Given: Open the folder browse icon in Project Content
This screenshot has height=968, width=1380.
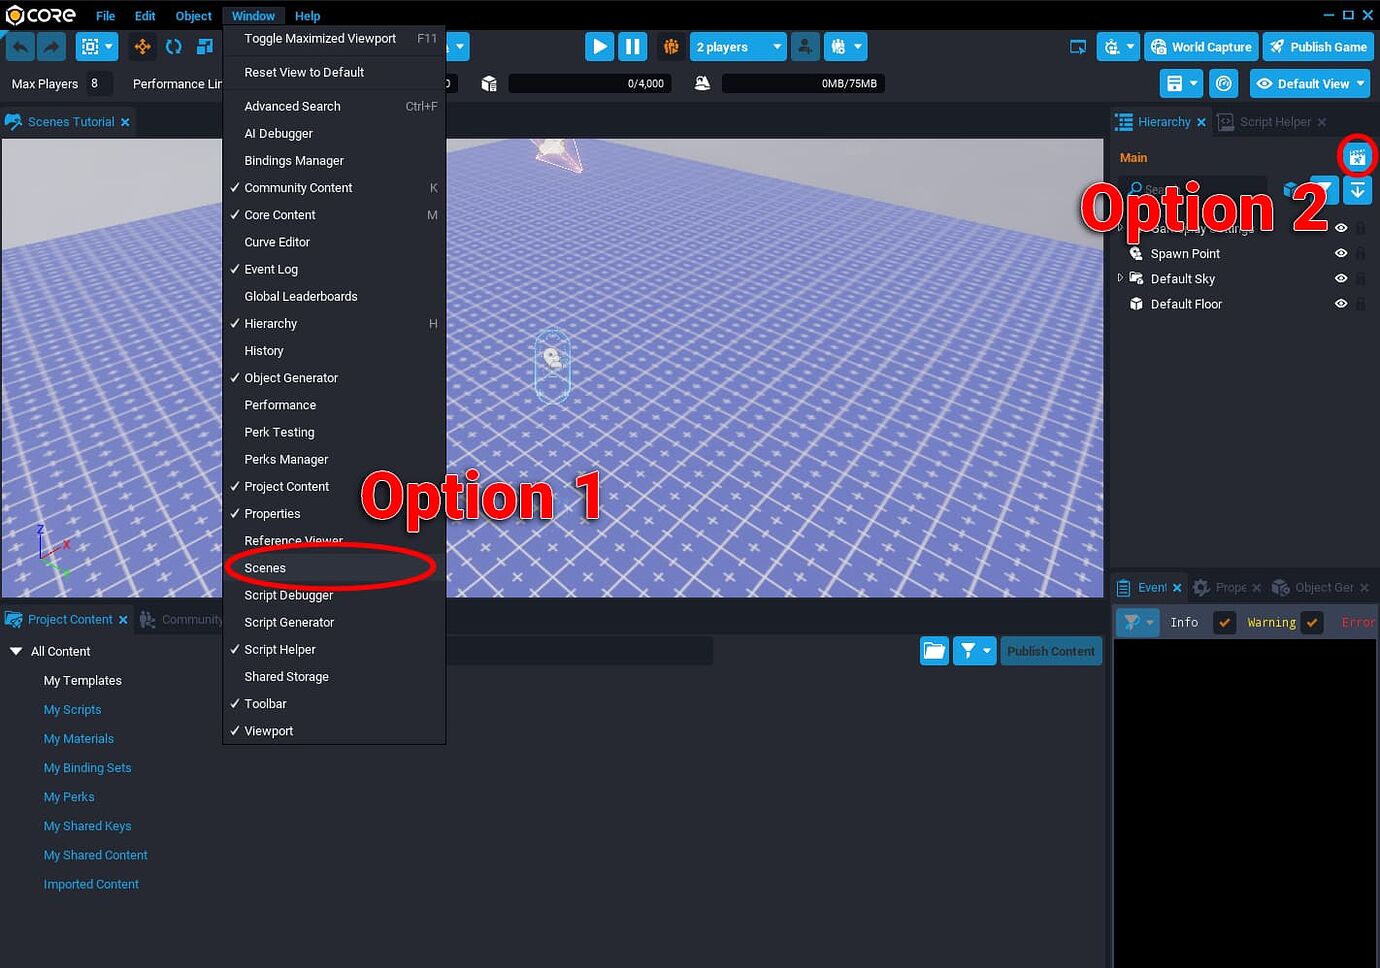Looking at the screenshot, I should coord(933,650).
